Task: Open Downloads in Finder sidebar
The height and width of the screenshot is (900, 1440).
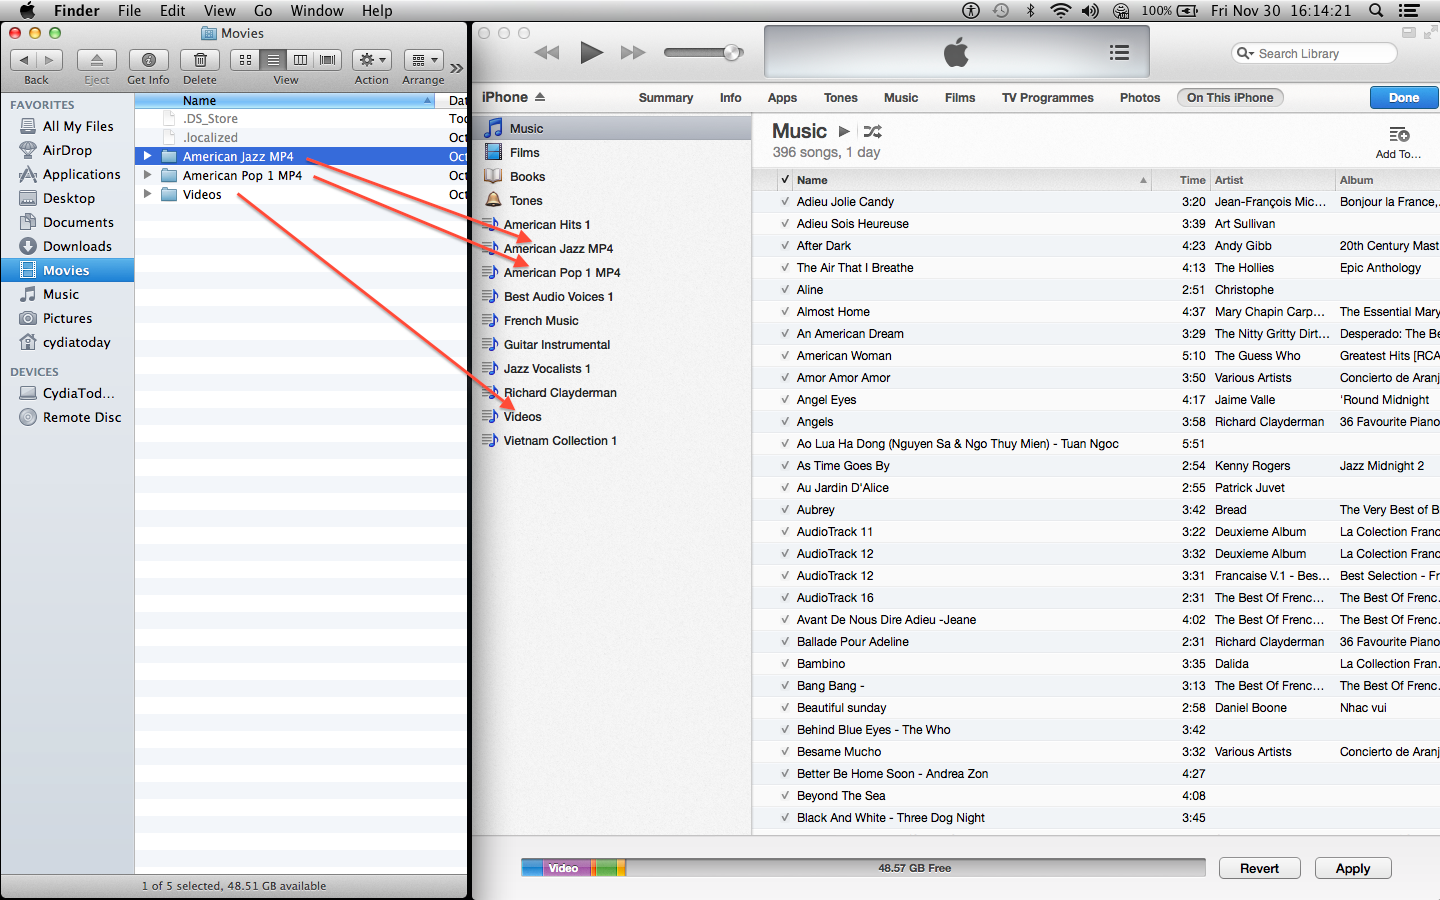Action: pos(67,246)
